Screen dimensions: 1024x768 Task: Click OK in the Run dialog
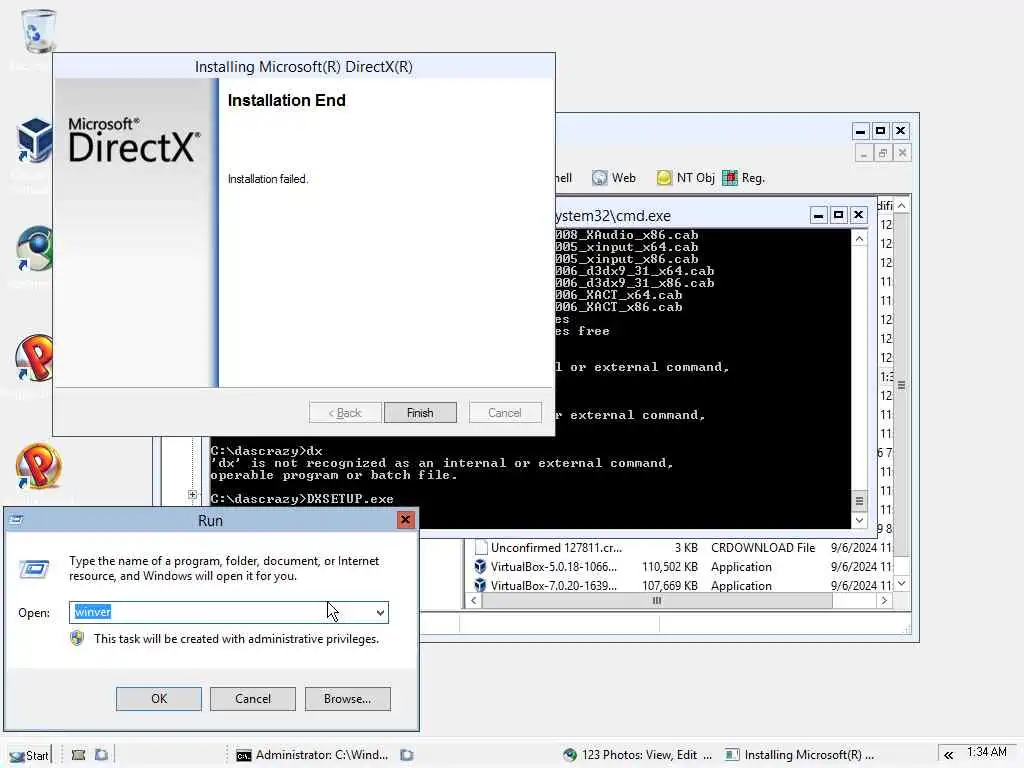point(159,699)
